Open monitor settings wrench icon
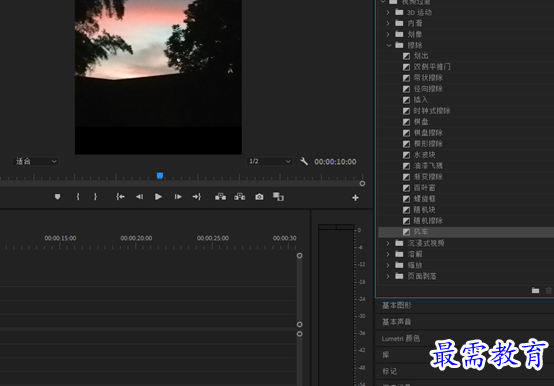Image resolution: width=554 pixels, height=386 pixels. tap(304, 161)
